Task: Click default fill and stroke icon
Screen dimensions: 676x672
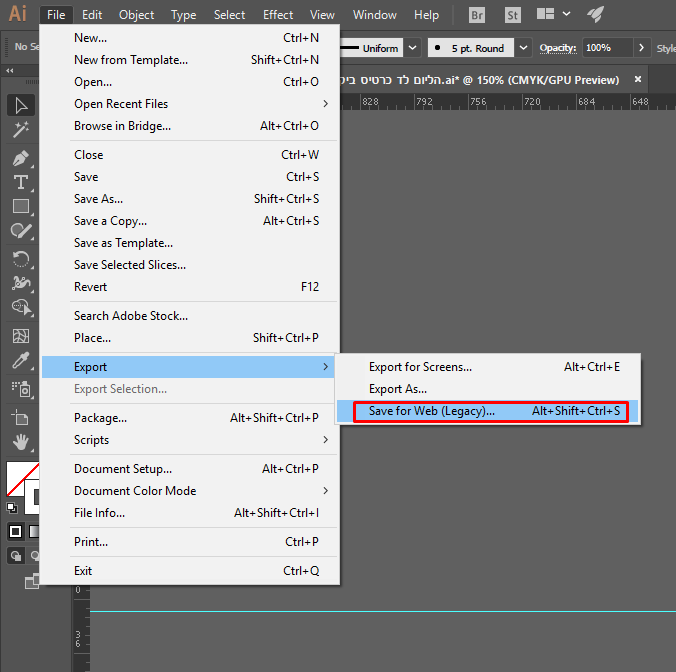Action: (12, 508)
